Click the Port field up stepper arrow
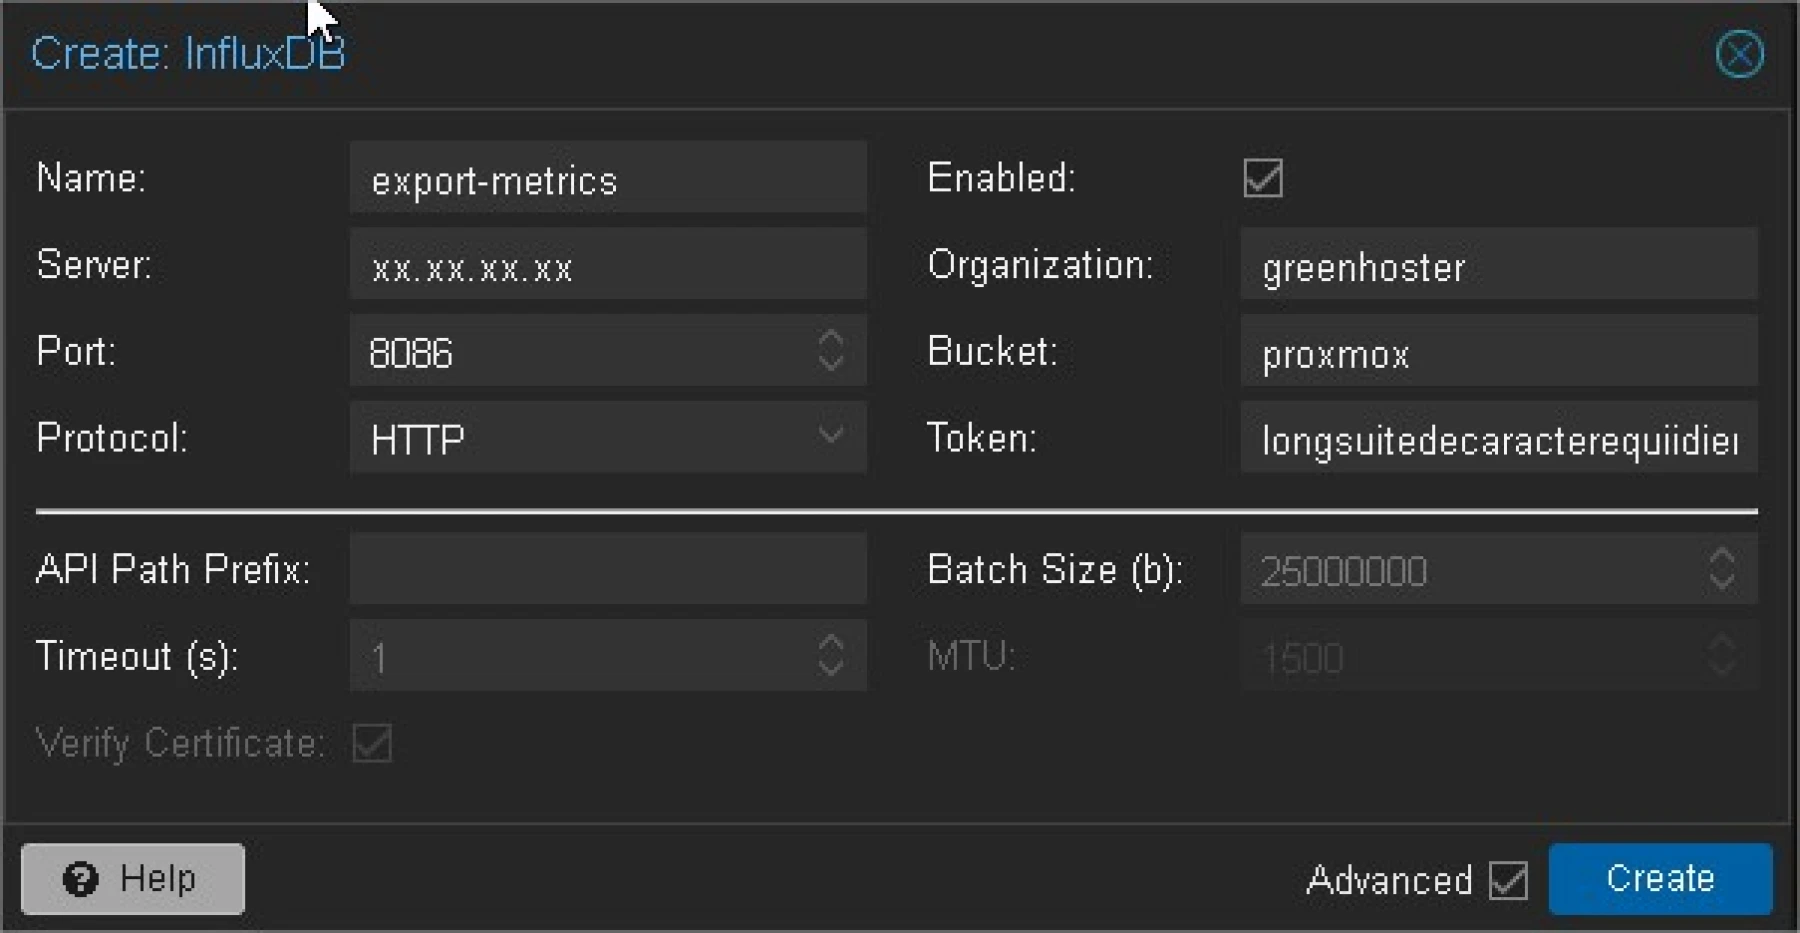 pyautogui.click(x=831, y=341)
